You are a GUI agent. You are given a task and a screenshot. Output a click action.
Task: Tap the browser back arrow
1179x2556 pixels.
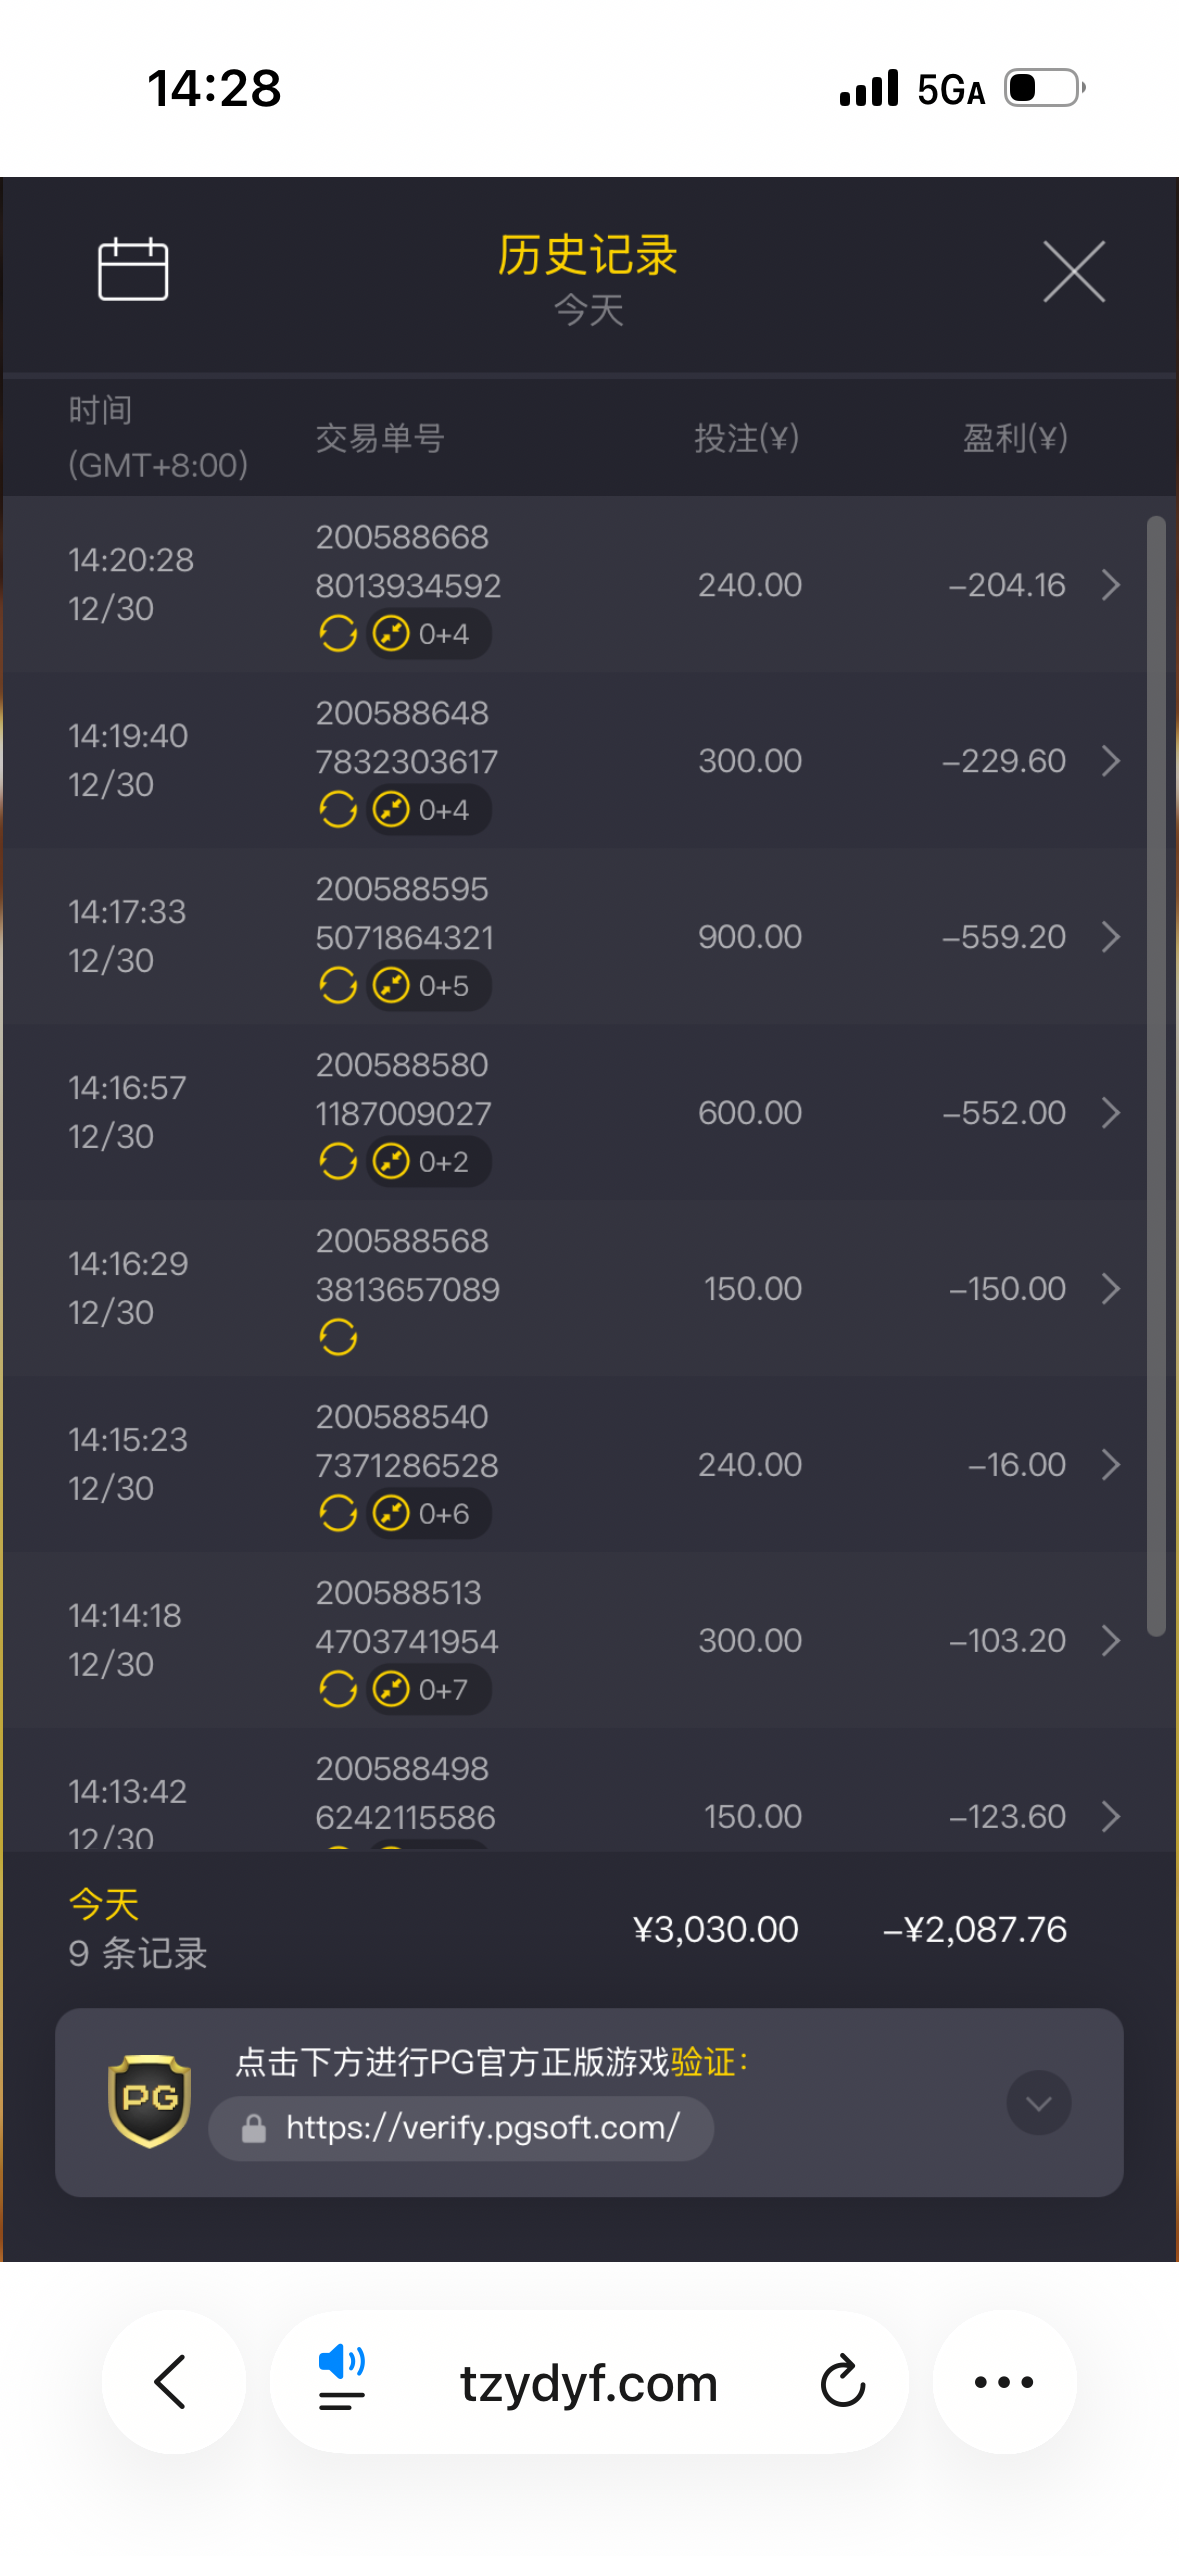coord(172,2382)
